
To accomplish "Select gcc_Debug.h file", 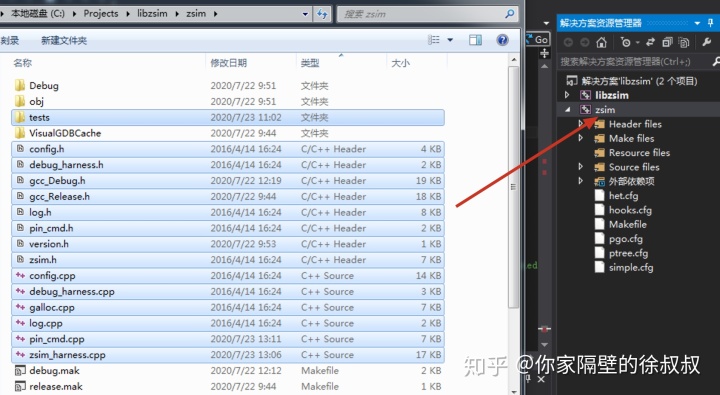I will point(228,181).
